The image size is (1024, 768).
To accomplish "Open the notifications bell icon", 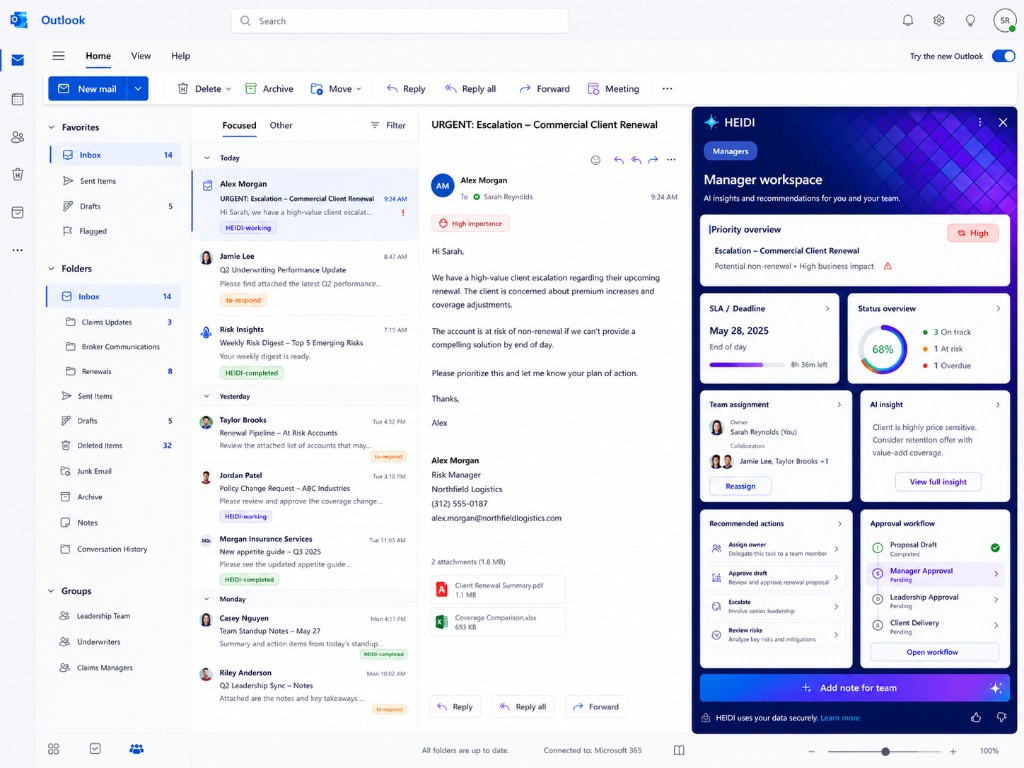I will 908,20.
